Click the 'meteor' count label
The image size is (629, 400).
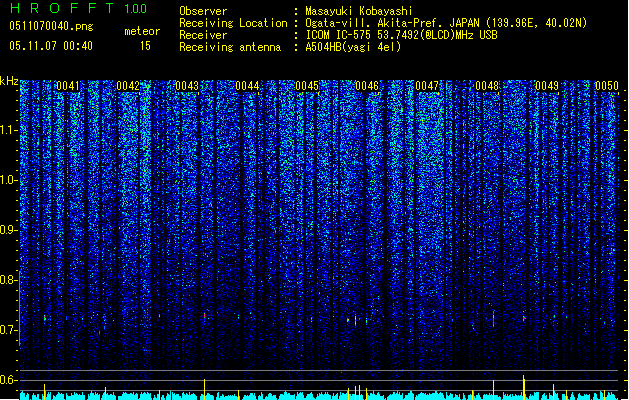(x=142, y=31)
